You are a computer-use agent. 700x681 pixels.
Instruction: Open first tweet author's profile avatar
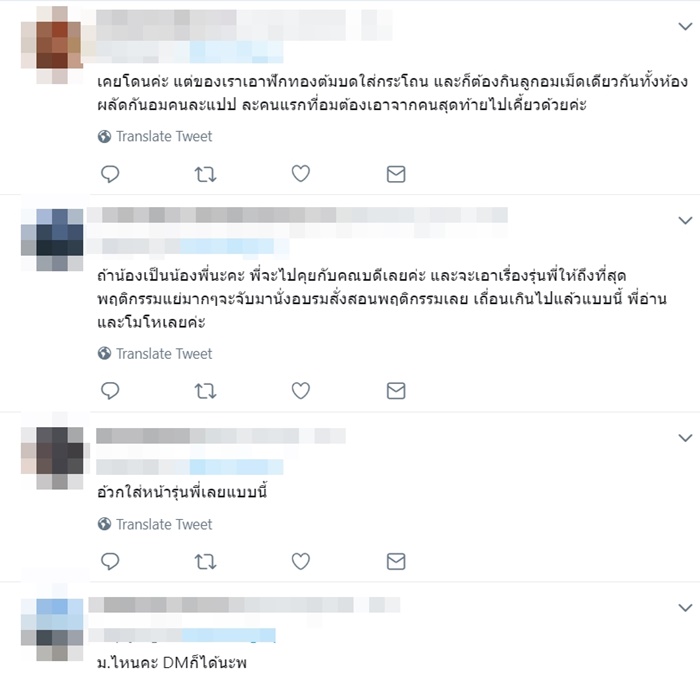click(x=52, y=45)
